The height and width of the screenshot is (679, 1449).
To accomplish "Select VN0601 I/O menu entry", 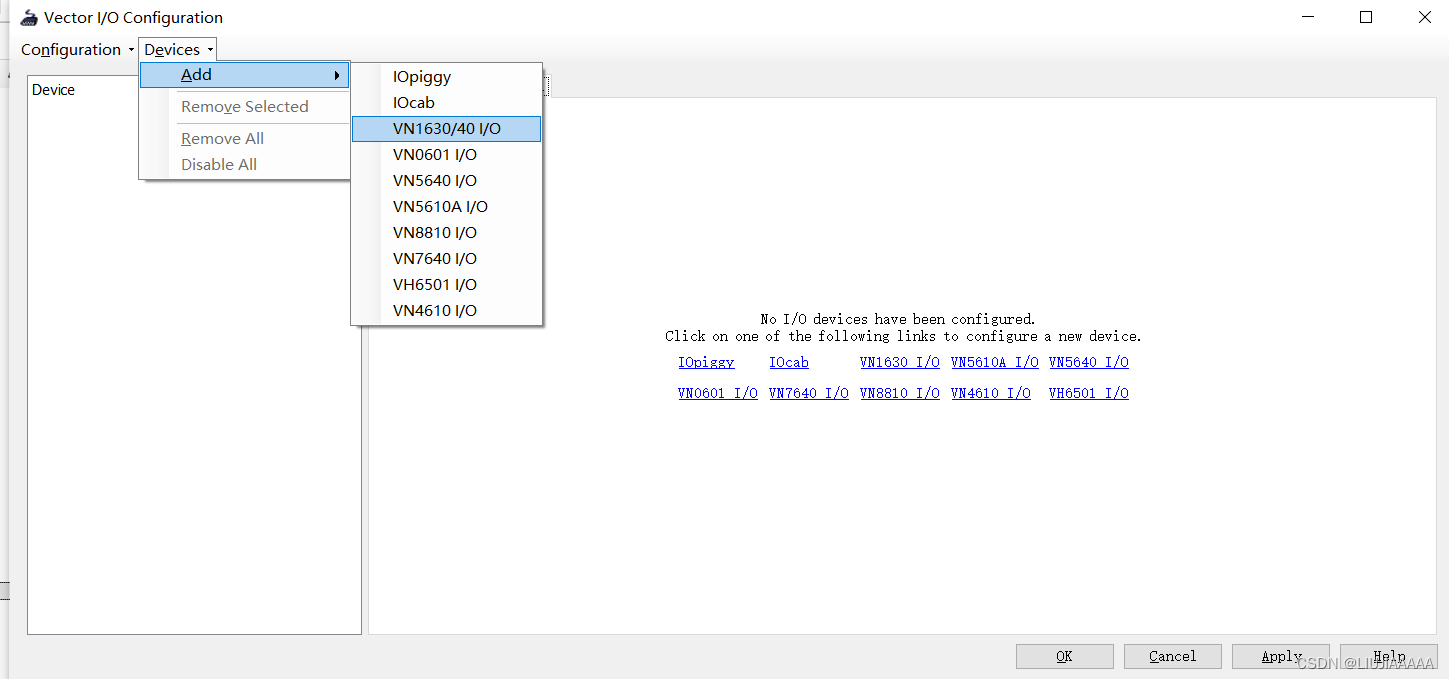I will coord(446,155).
